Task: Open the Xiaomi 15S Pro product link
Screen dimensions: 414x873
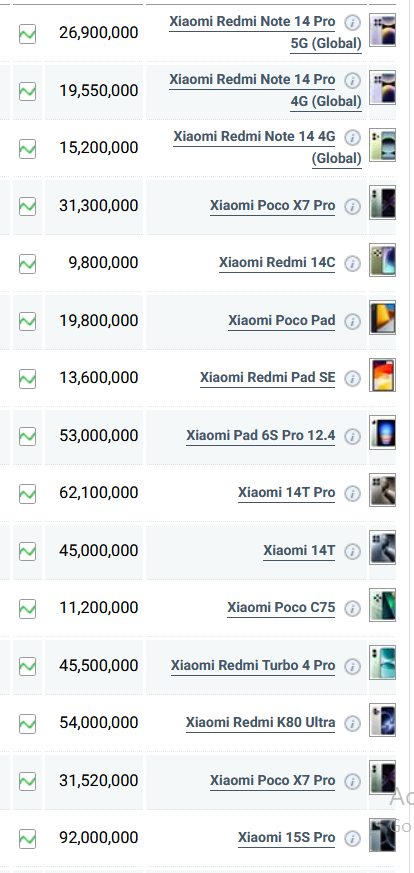Action: 287,838
